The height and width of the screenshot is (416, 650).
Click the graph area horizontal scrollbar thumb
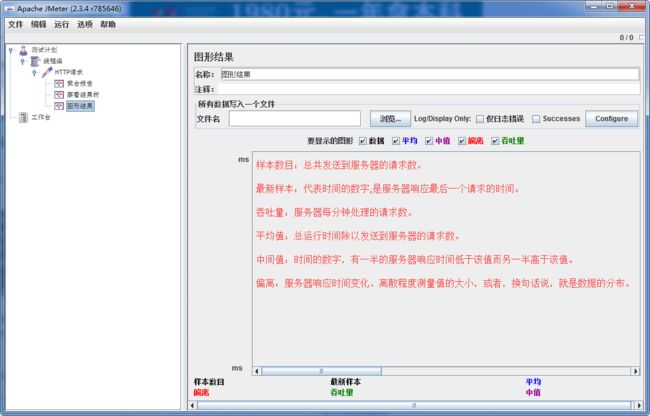coord(321,371)
